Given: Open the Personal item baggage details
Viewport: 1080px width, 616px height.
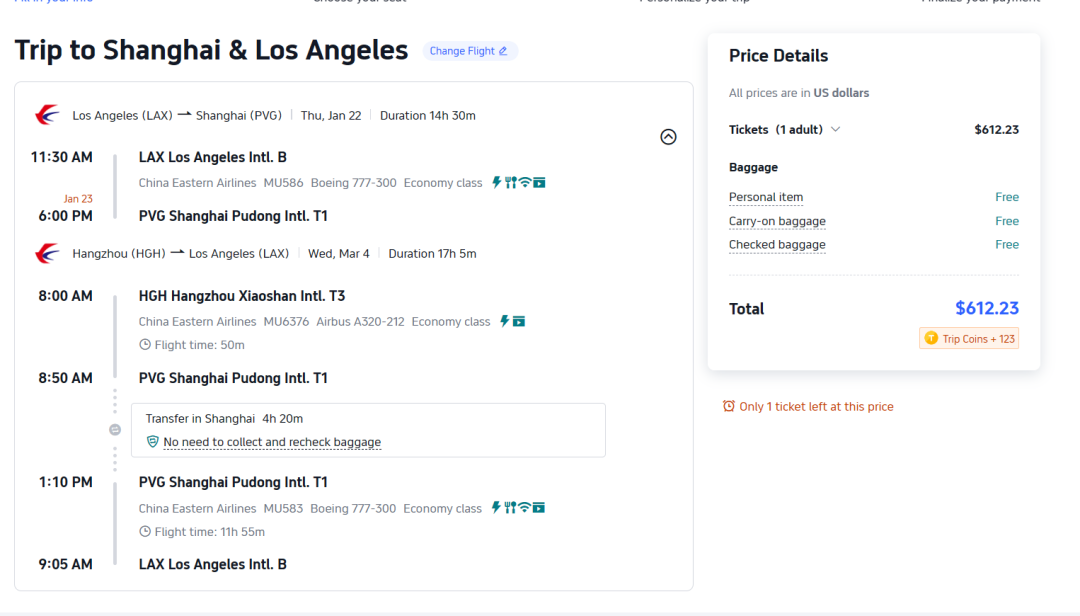Looking at the screenshot, I should pos(766,197).
